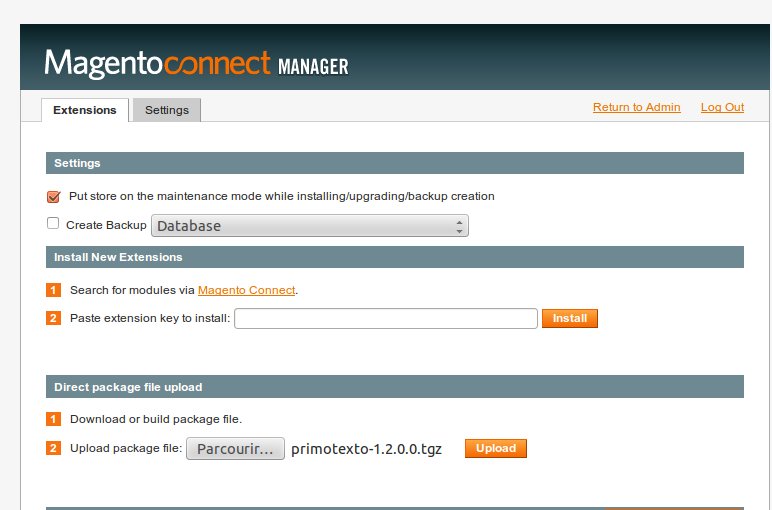772x510 pixels.
Task: Switch to the Settings tab
Action: click(166, 110)
